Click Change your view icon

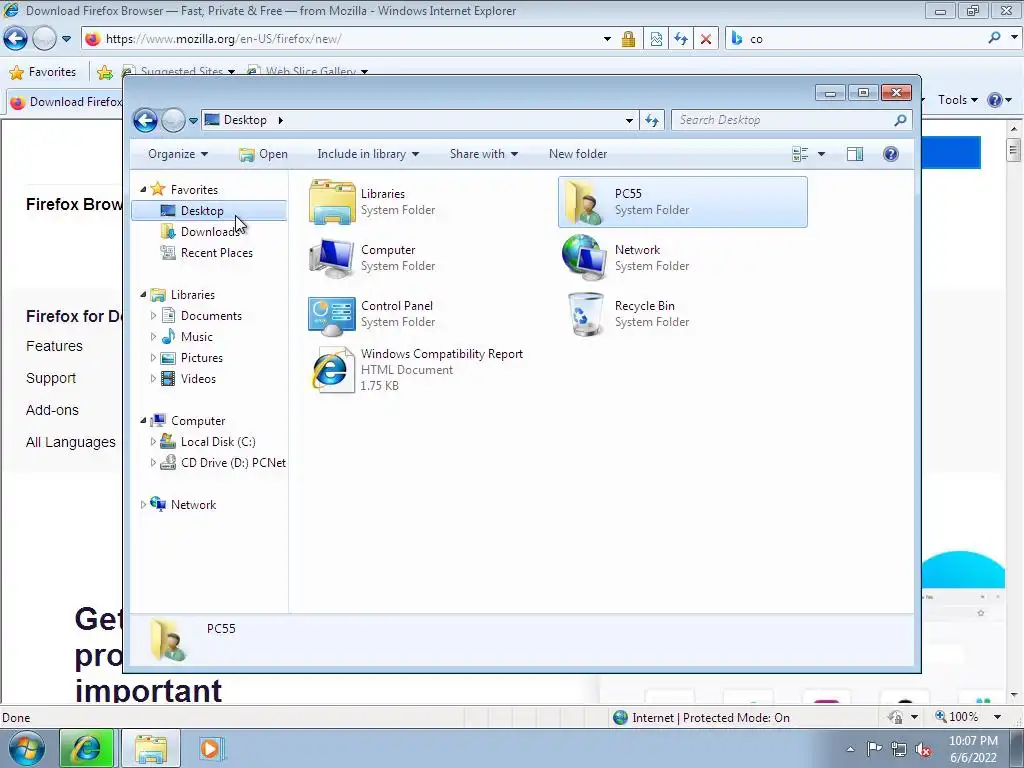pyautogui.click(x=800, y=154)
